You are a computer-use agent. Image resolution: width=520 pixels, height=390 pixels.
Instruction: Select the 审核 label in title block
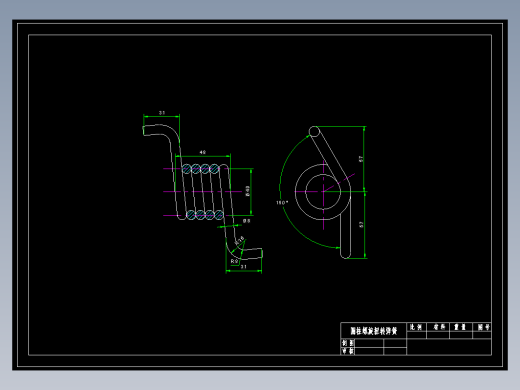348,351
